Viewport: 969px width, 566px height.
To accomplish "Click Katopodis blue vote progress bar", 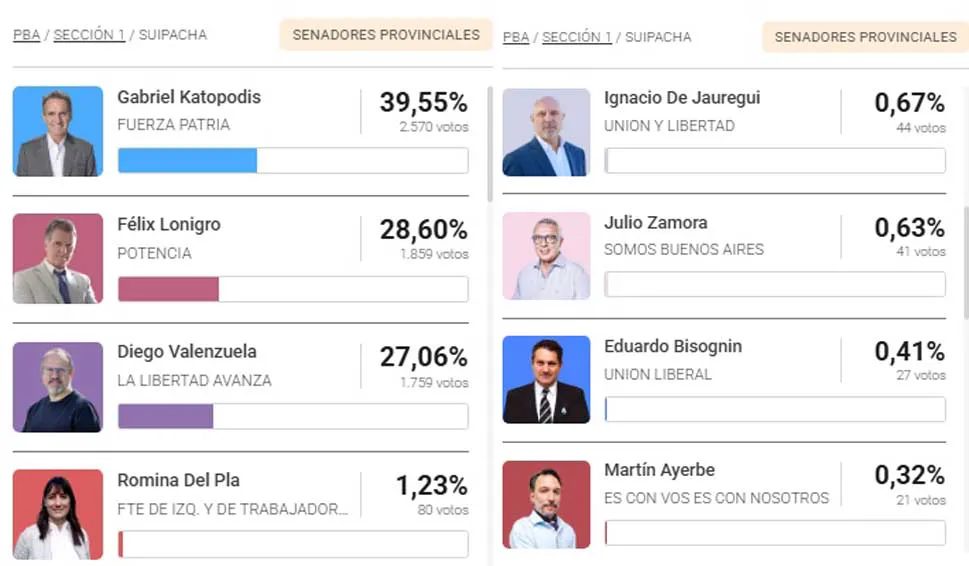I will point(188,160).
